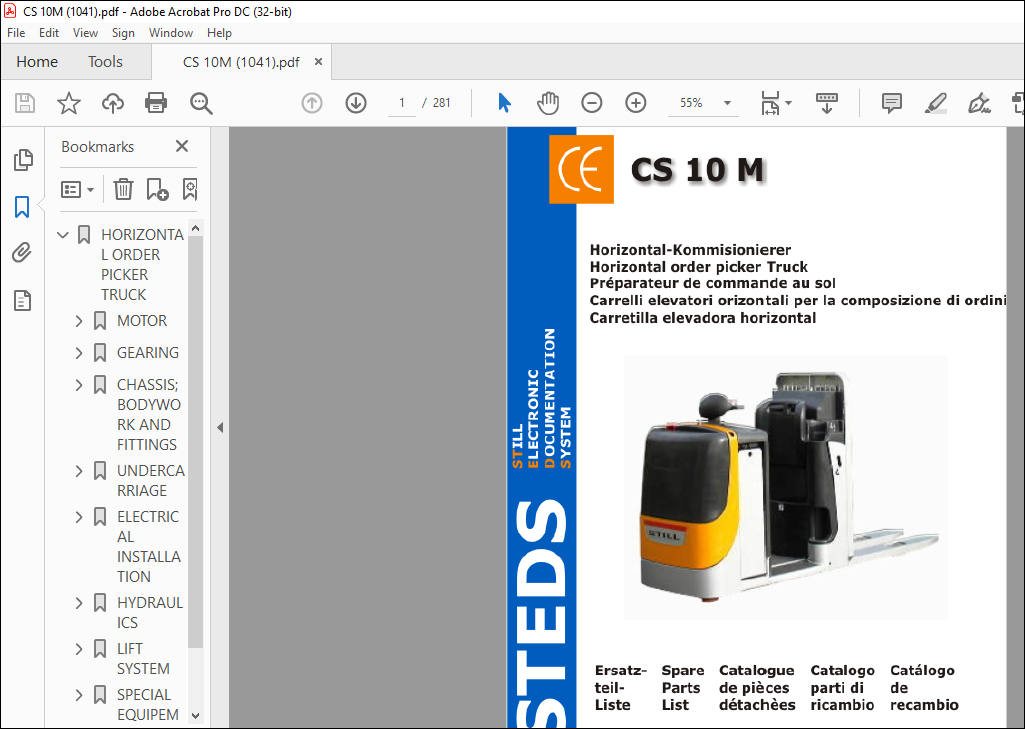Expand the ELECTRICAL INSTALLATION bookmark
Image resolution: width=1025 pixels, height=729 pixels.
click(79, 517)
